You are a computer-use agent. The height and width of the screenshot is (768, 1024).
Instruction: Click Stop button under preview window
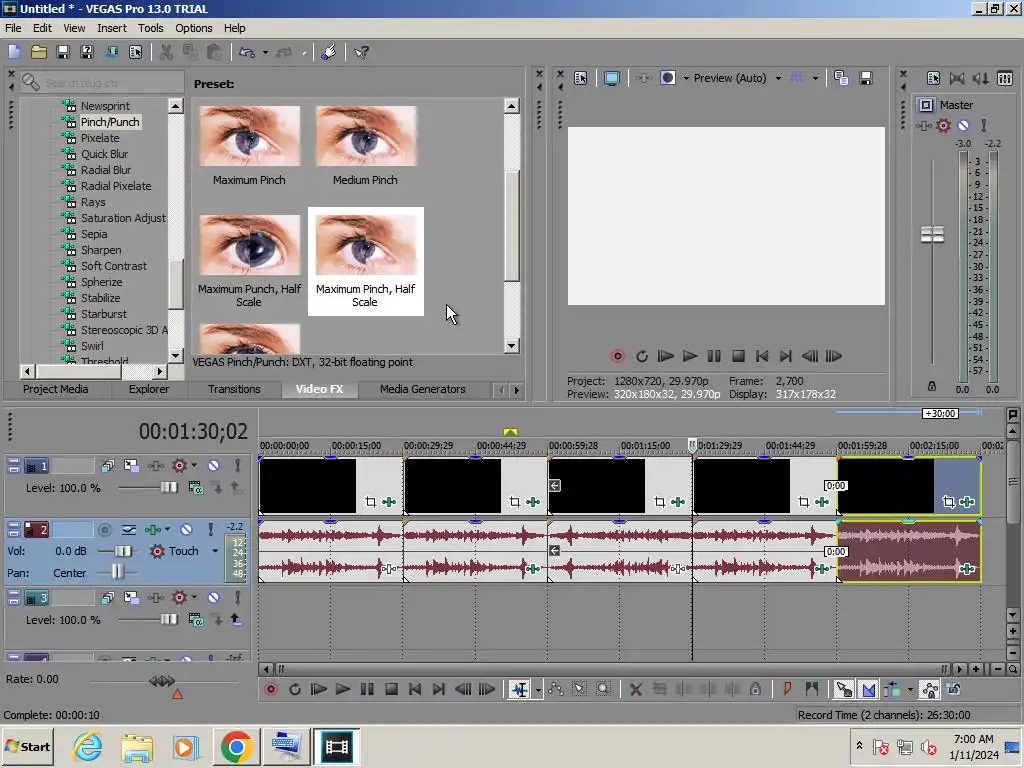click(x=738, y=356)
